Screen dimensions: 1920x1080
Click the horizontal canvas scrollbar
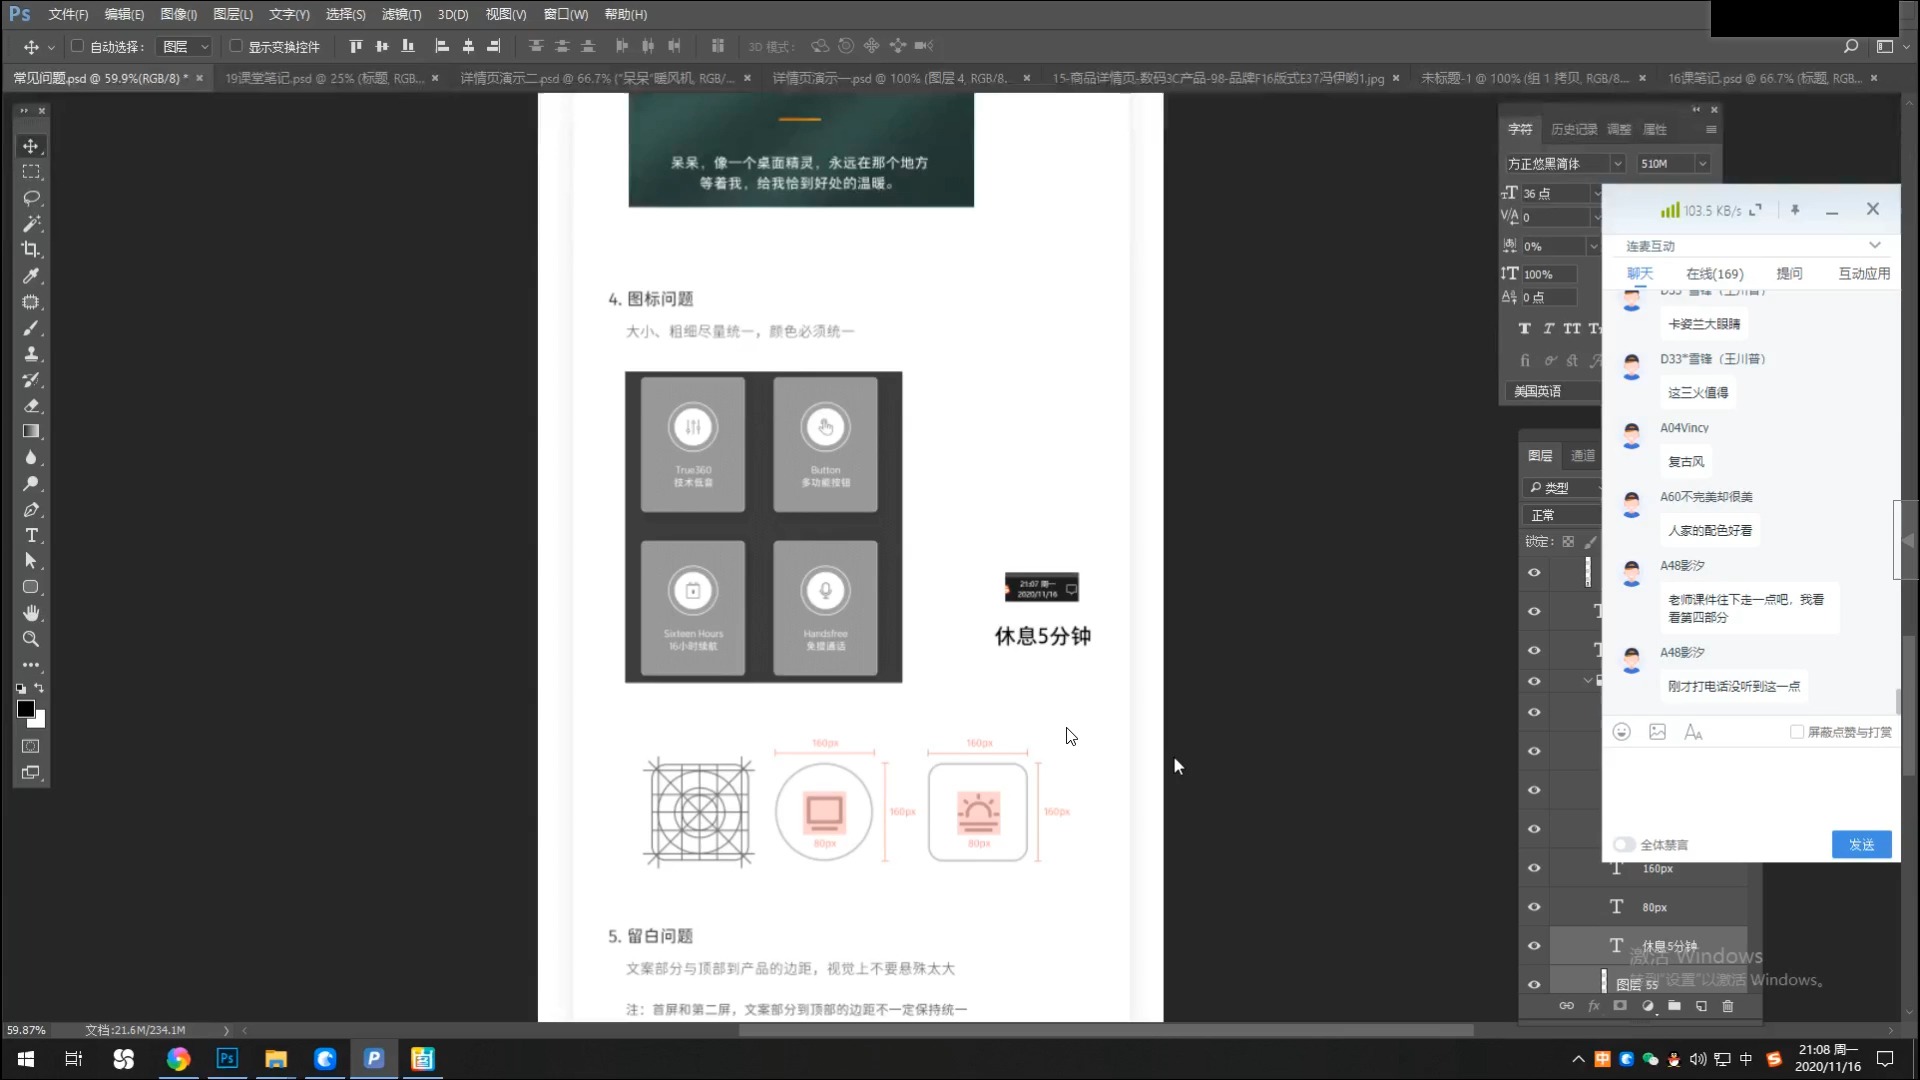[x=1105, y=1030]
